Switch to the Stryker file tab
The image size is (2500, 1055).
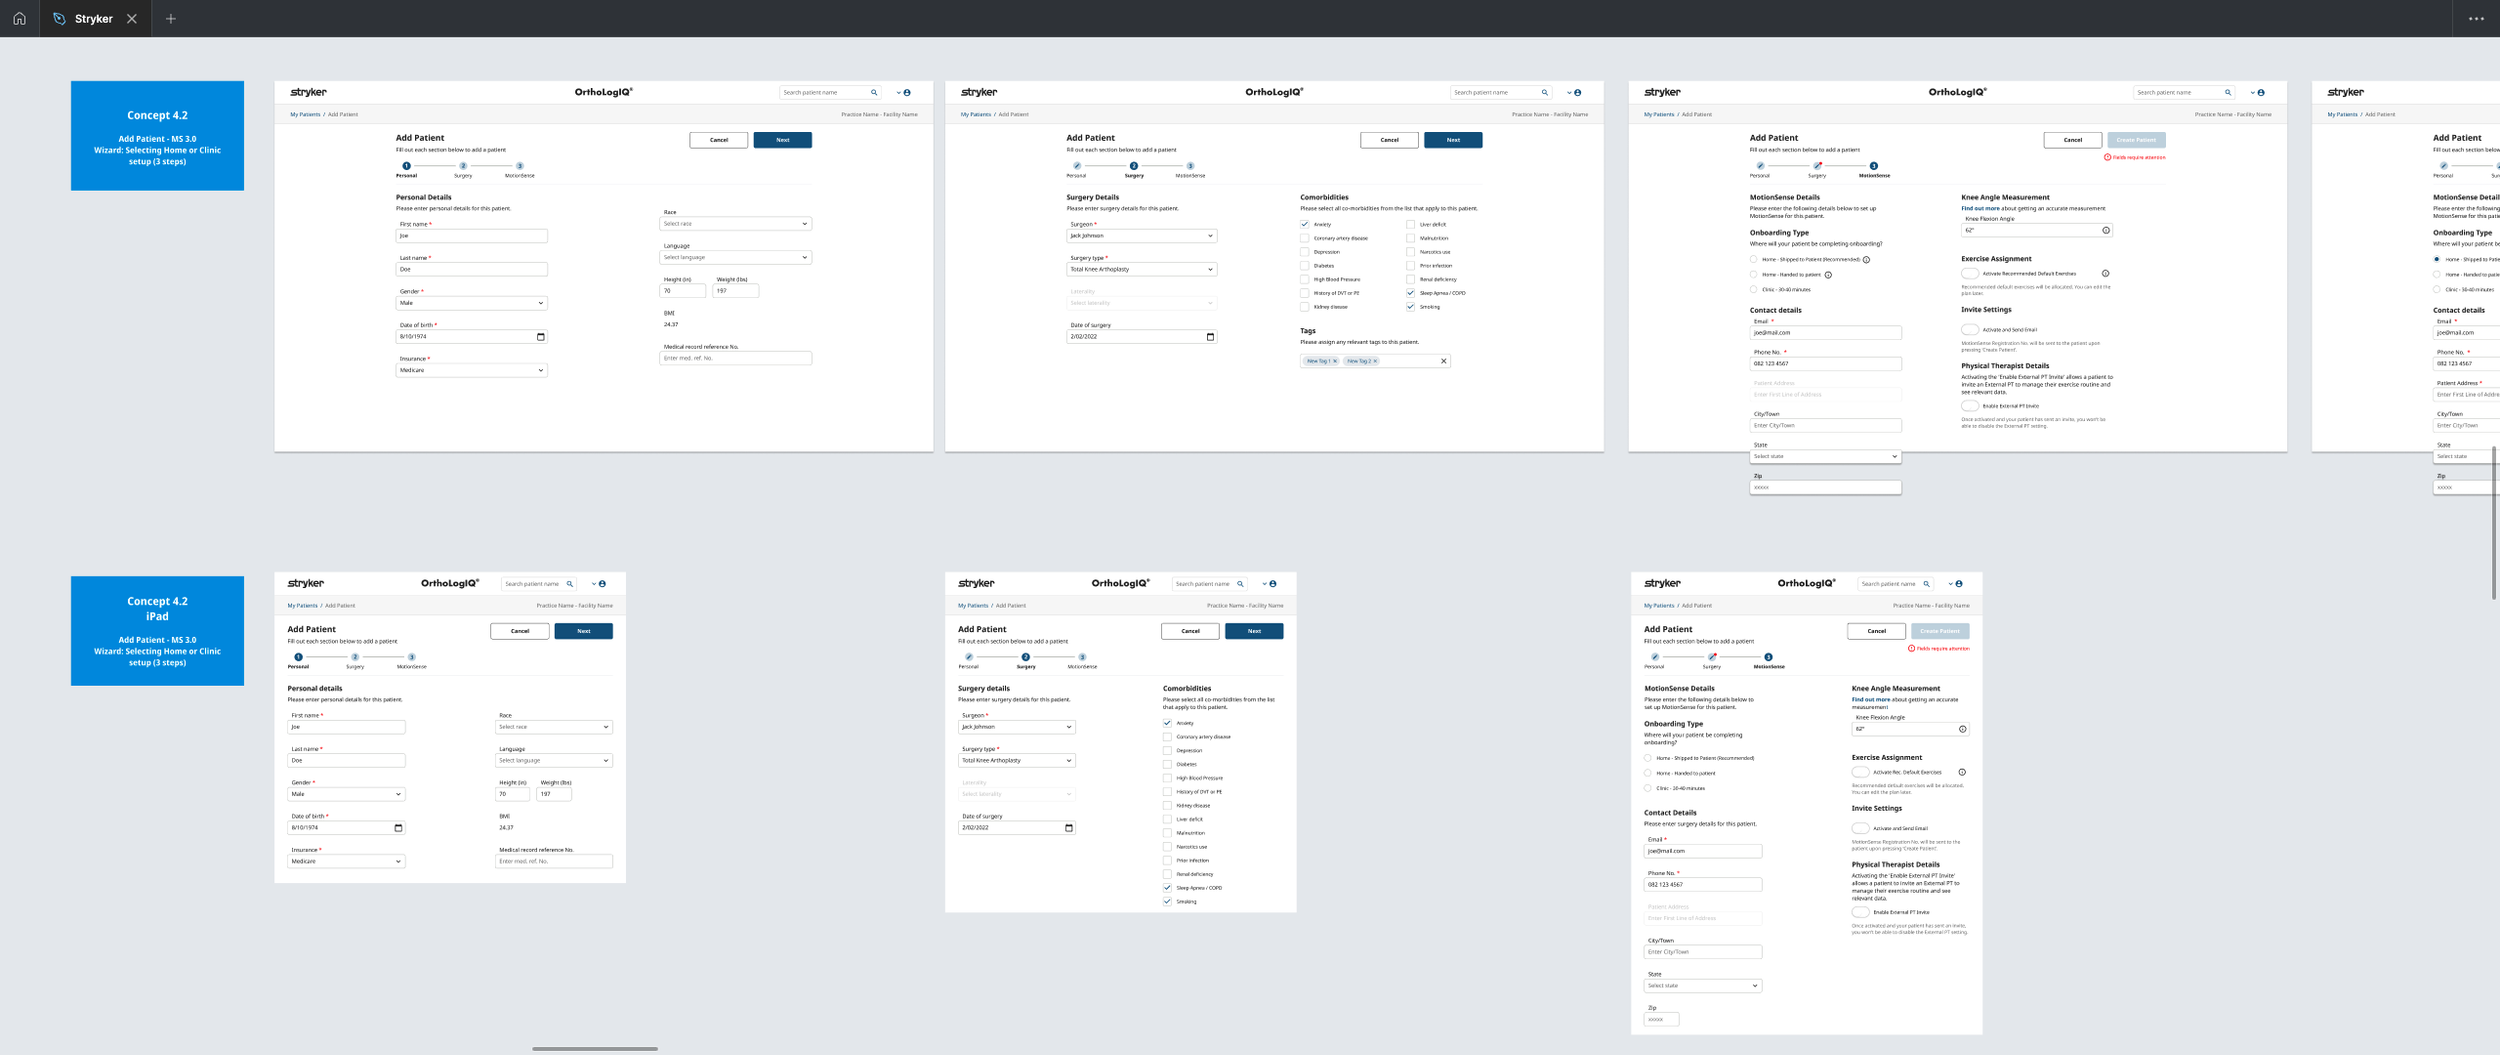pos(94,19)
